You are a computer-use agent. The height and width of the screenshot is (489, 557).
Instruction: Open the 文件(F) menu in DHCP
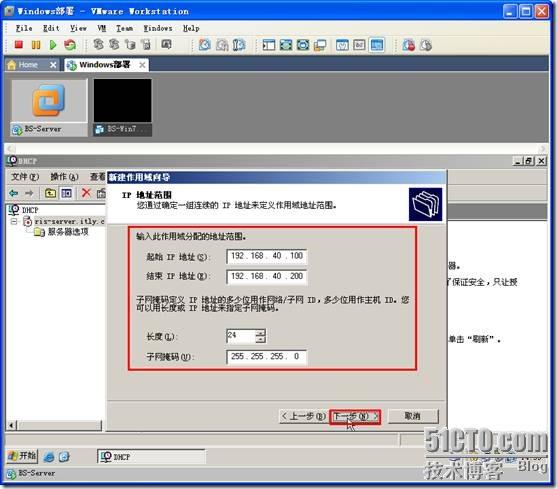25,176
